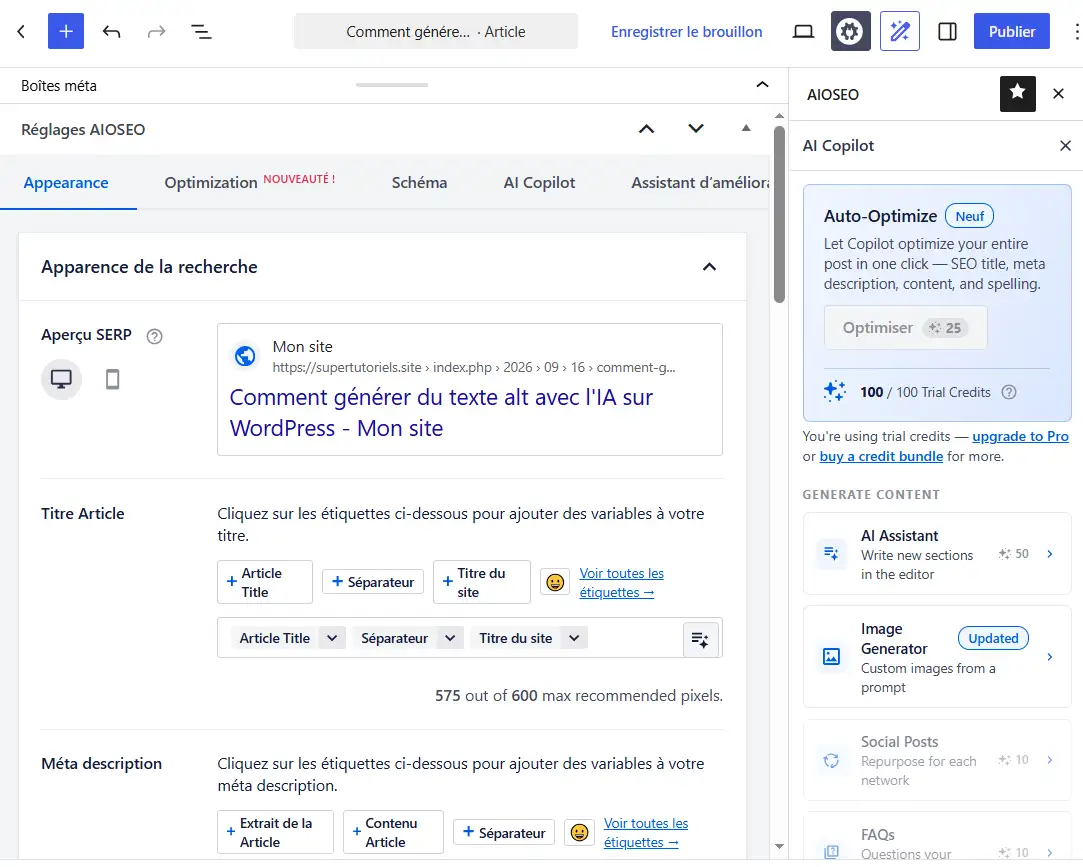
Task: Click the star pin icon in AIOSEO header
Action: (1017, 94)
